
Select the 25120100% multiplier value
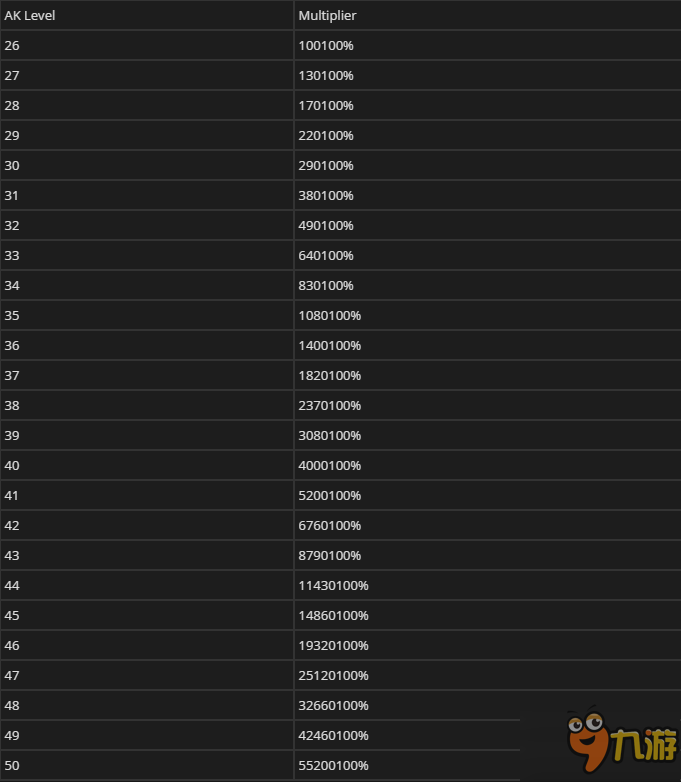[x=333, y=676]
